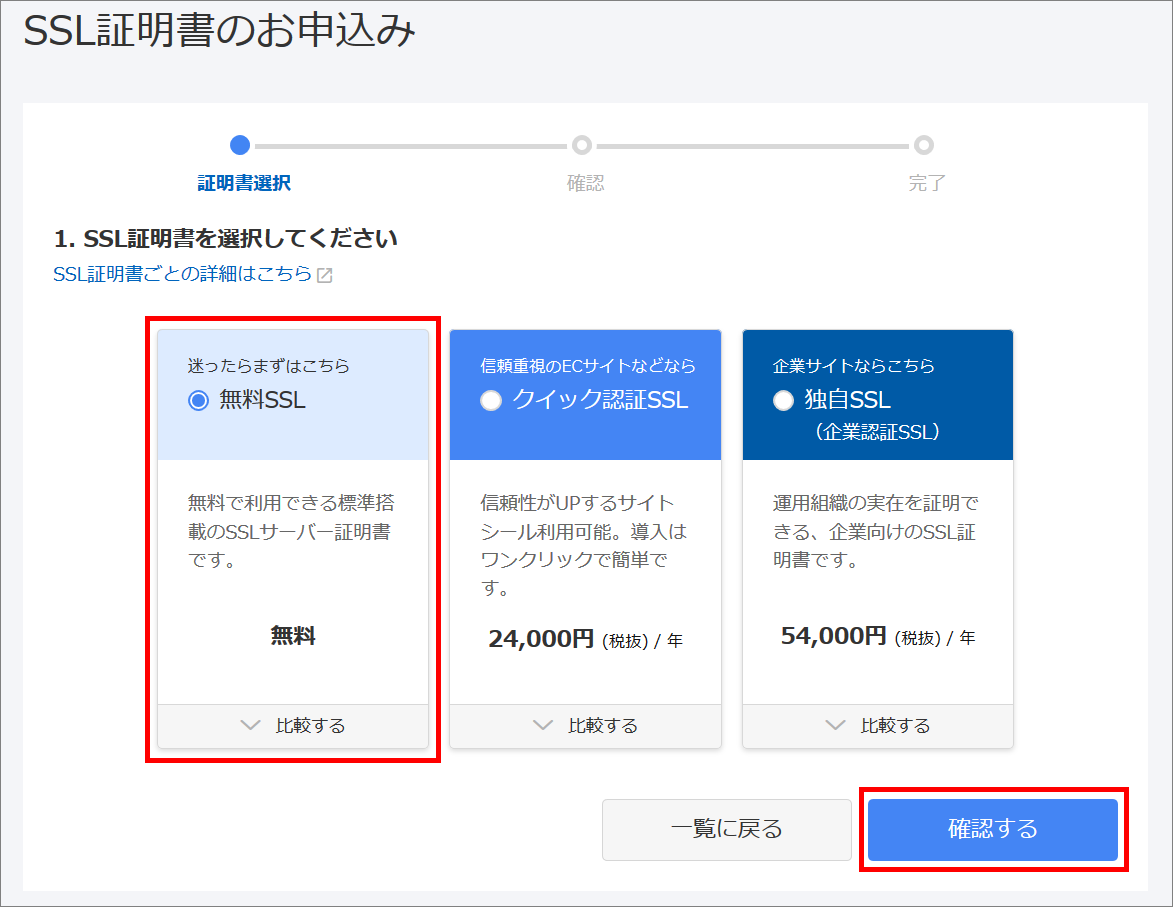Select the クイック認証SSL radio button
This screenshot has height=907, width=1173.
pos(491,400)
